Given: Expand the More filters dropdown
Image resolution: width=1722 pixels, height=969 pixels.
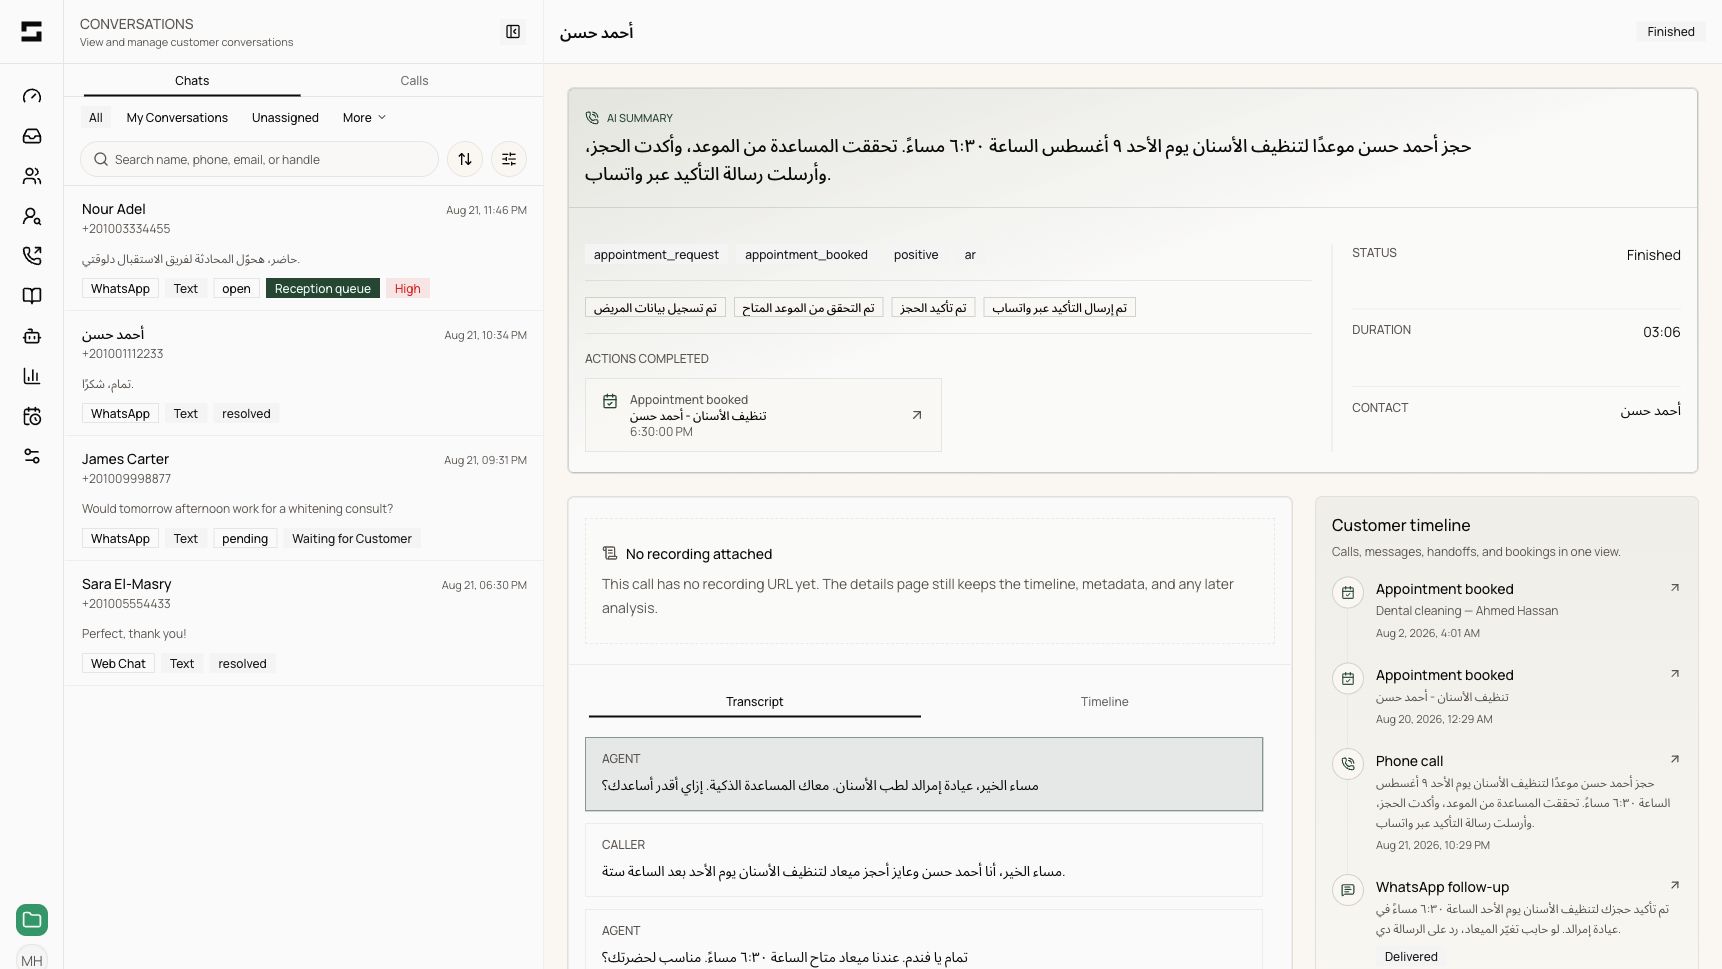Looking at the screenshot, I should coord(364,118).
